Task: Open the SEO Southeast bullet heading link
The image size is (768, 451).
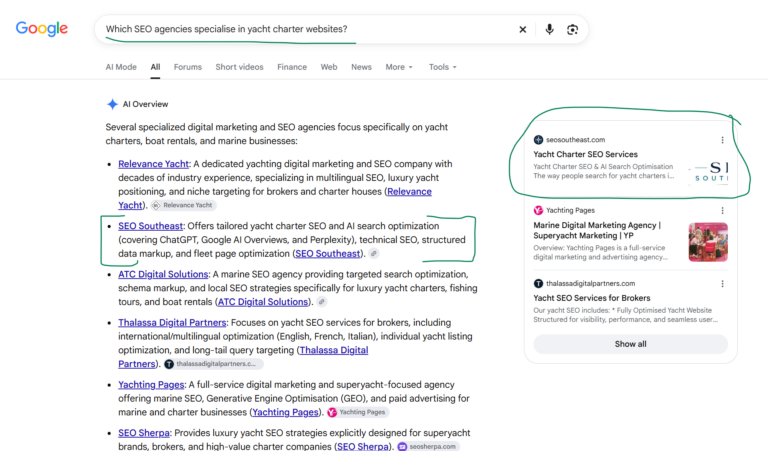Action: 150,226
